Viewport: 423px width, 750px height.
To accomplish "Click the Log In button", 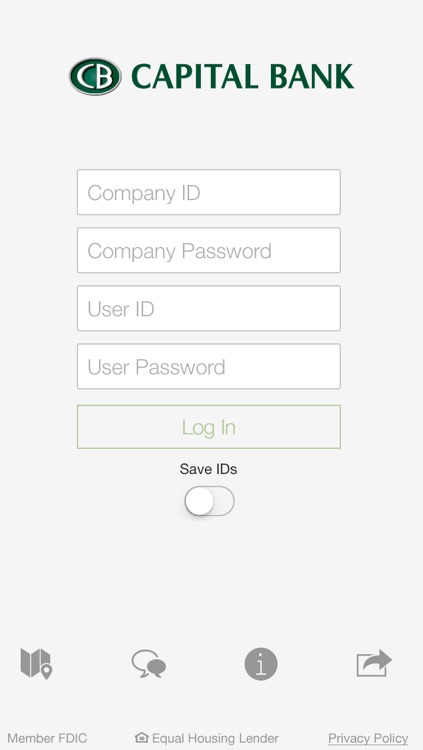I will 209,427.
